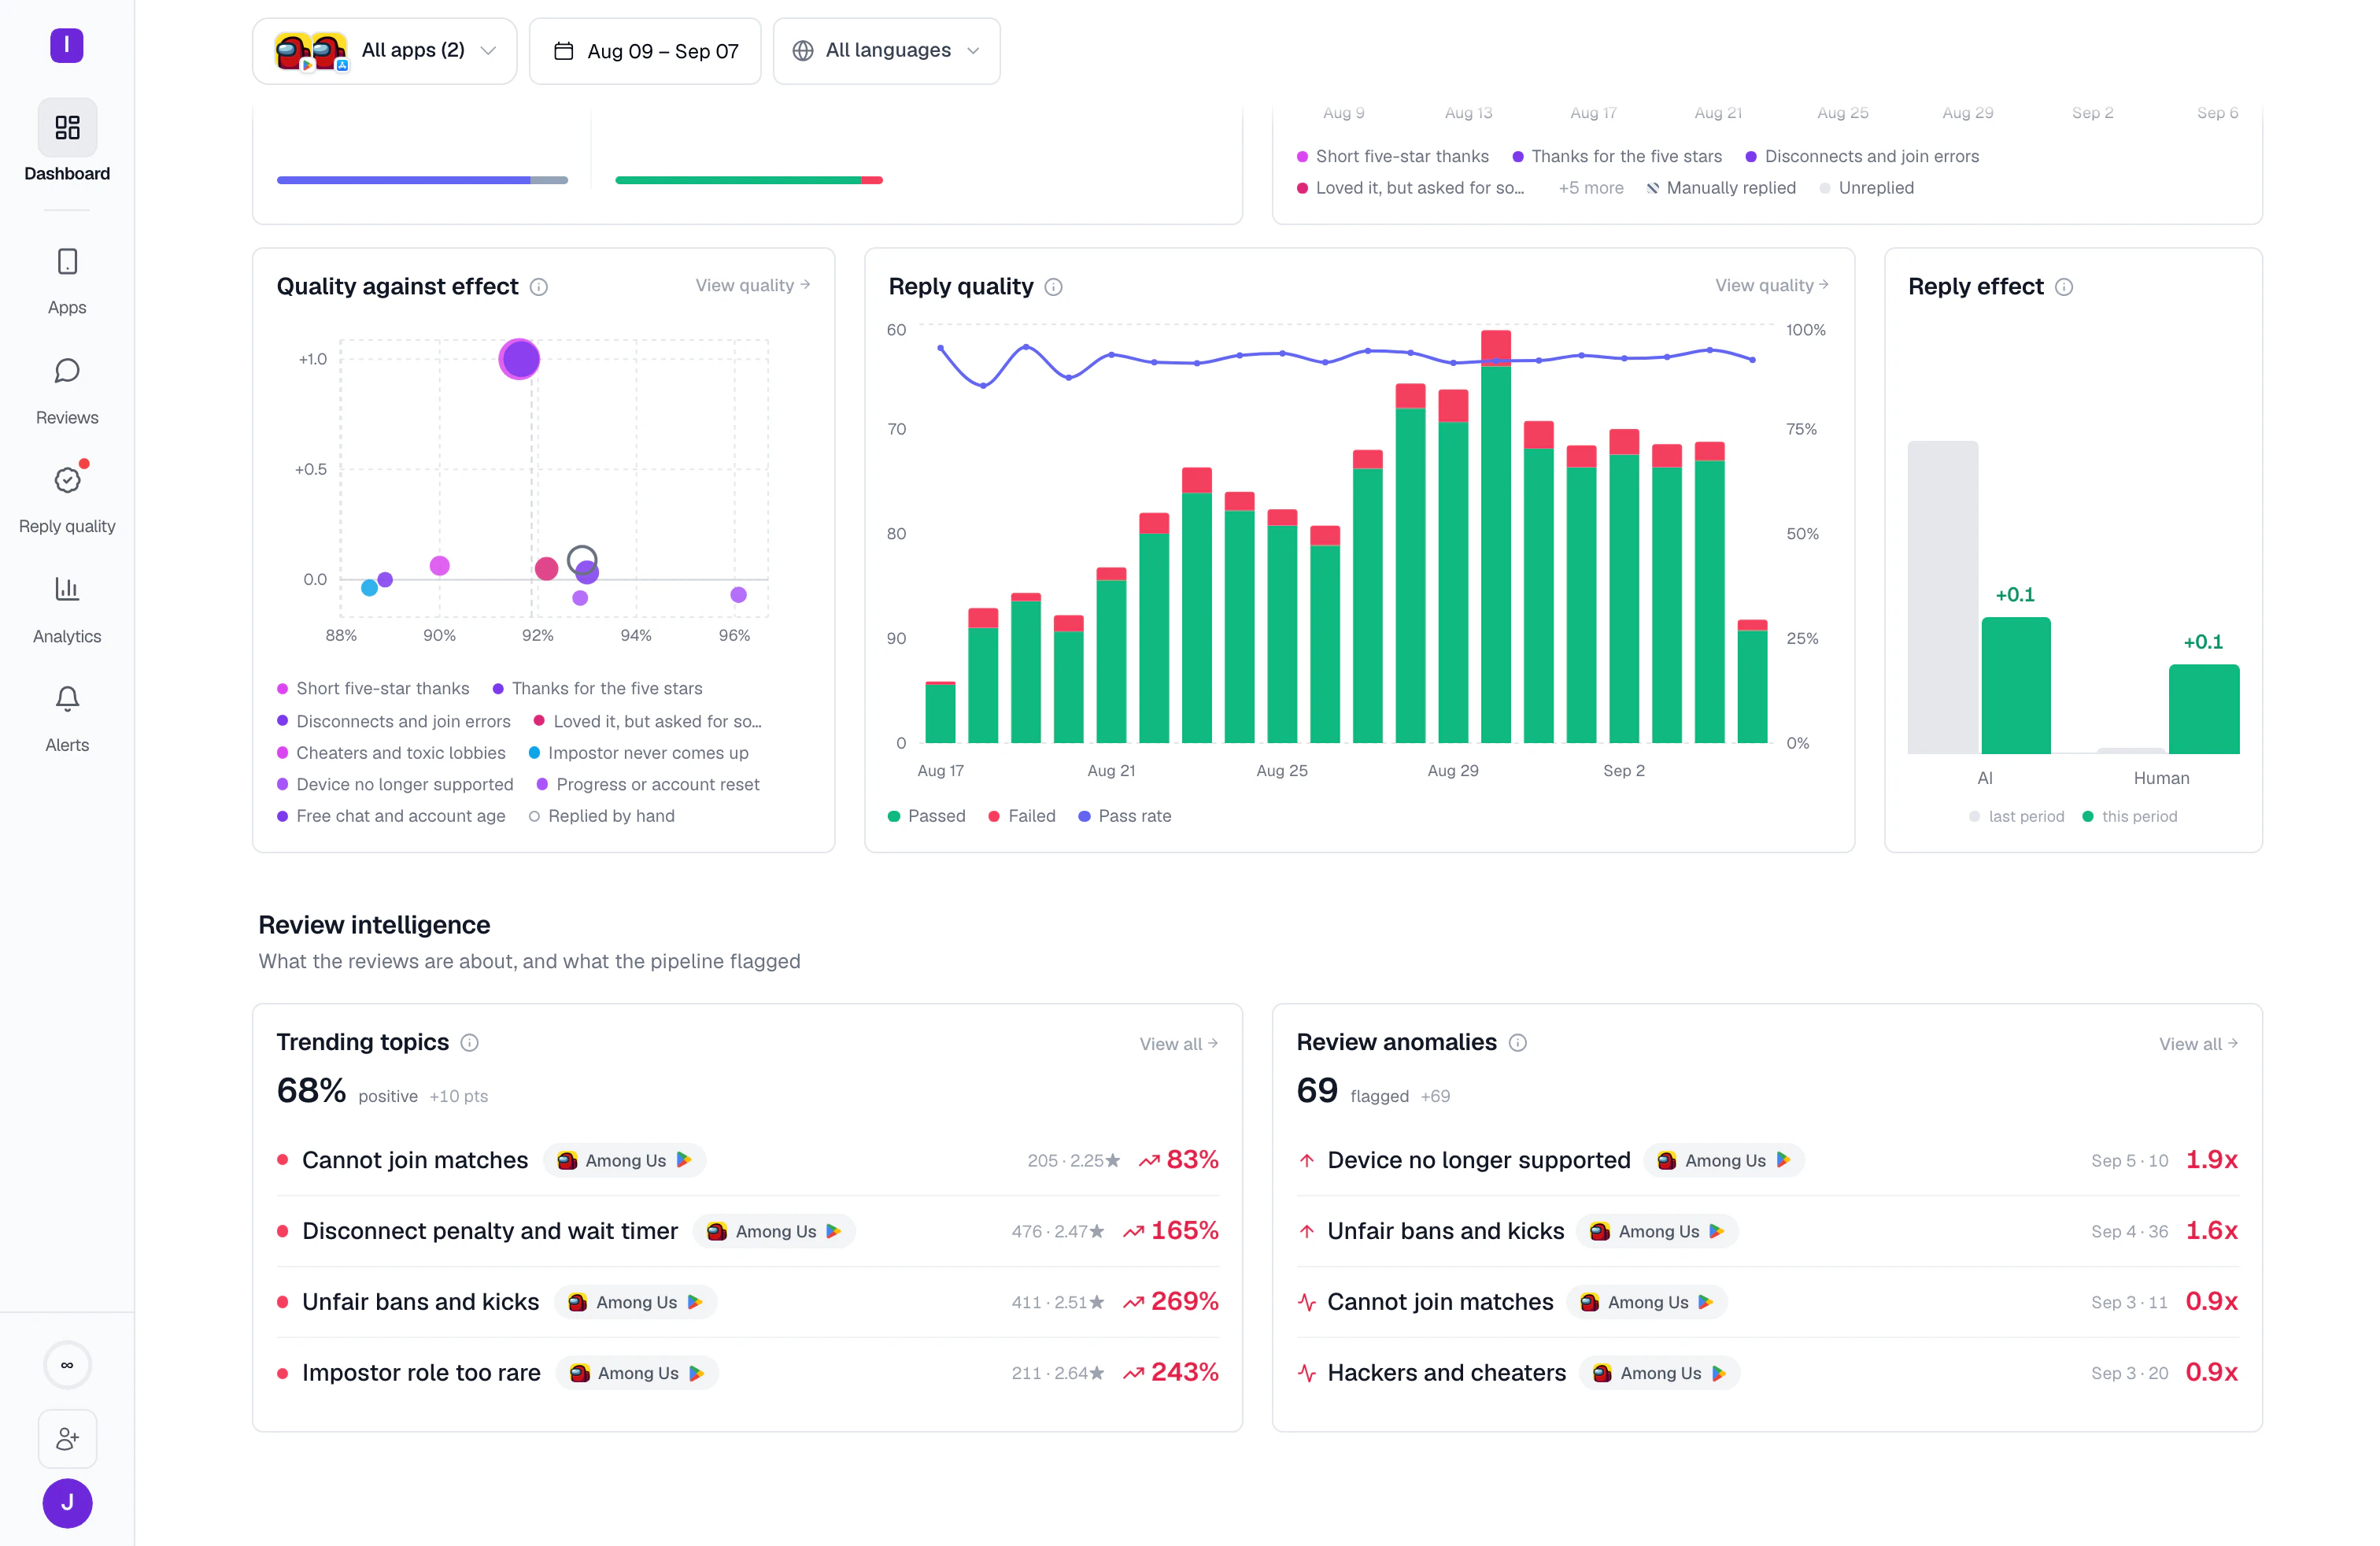2380x1546 pixels.
Task: Click up-arrow icon beside Unfair bans and kicks anomaly
Action: pyautogui.click(x=1306, y=1231)
